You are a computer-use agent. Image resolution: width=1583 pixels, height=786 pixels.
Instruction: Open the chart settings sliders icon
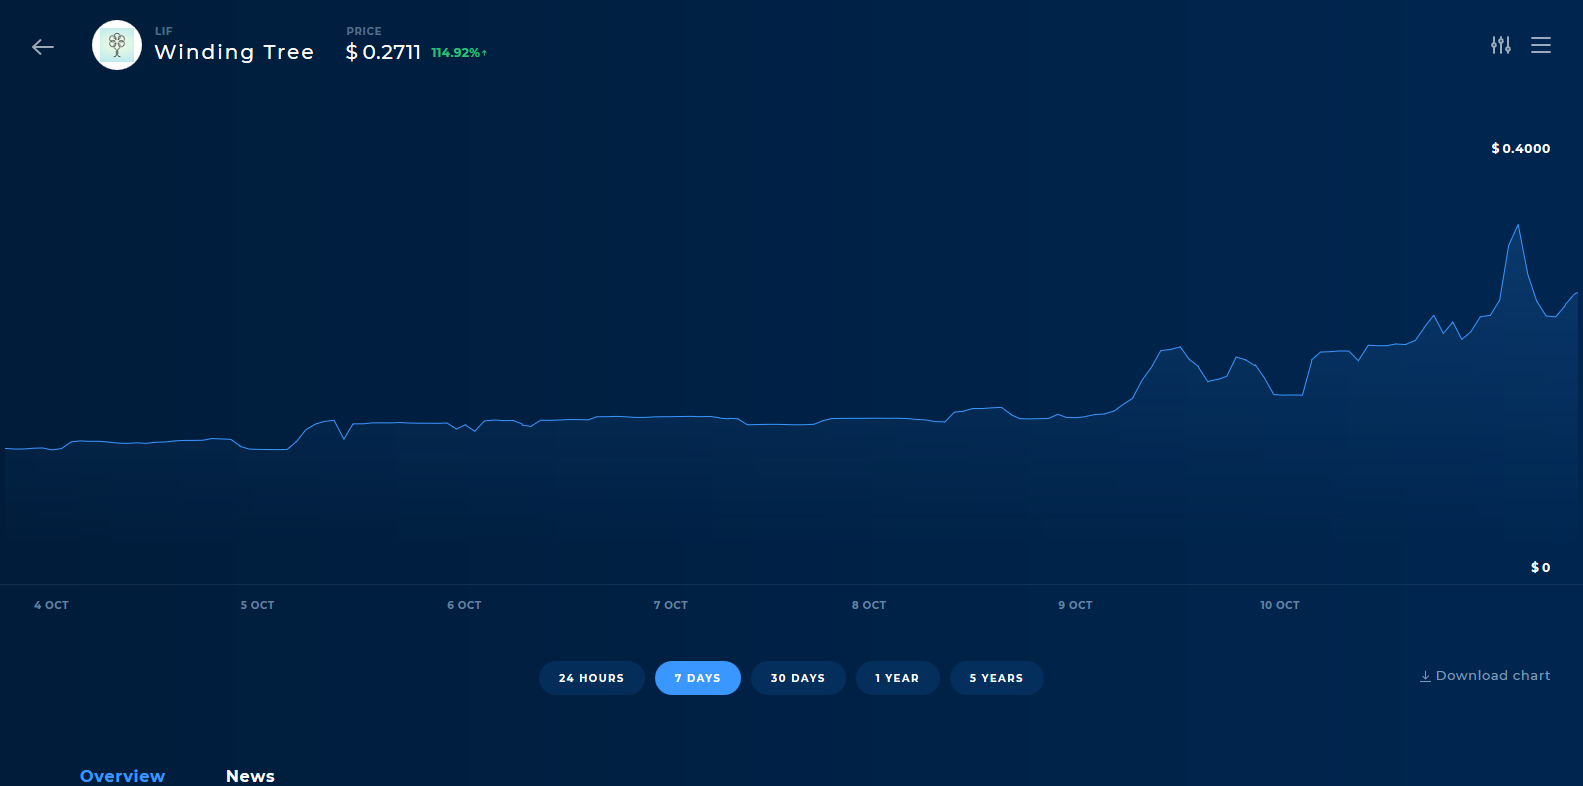[x=1501, y=45]
